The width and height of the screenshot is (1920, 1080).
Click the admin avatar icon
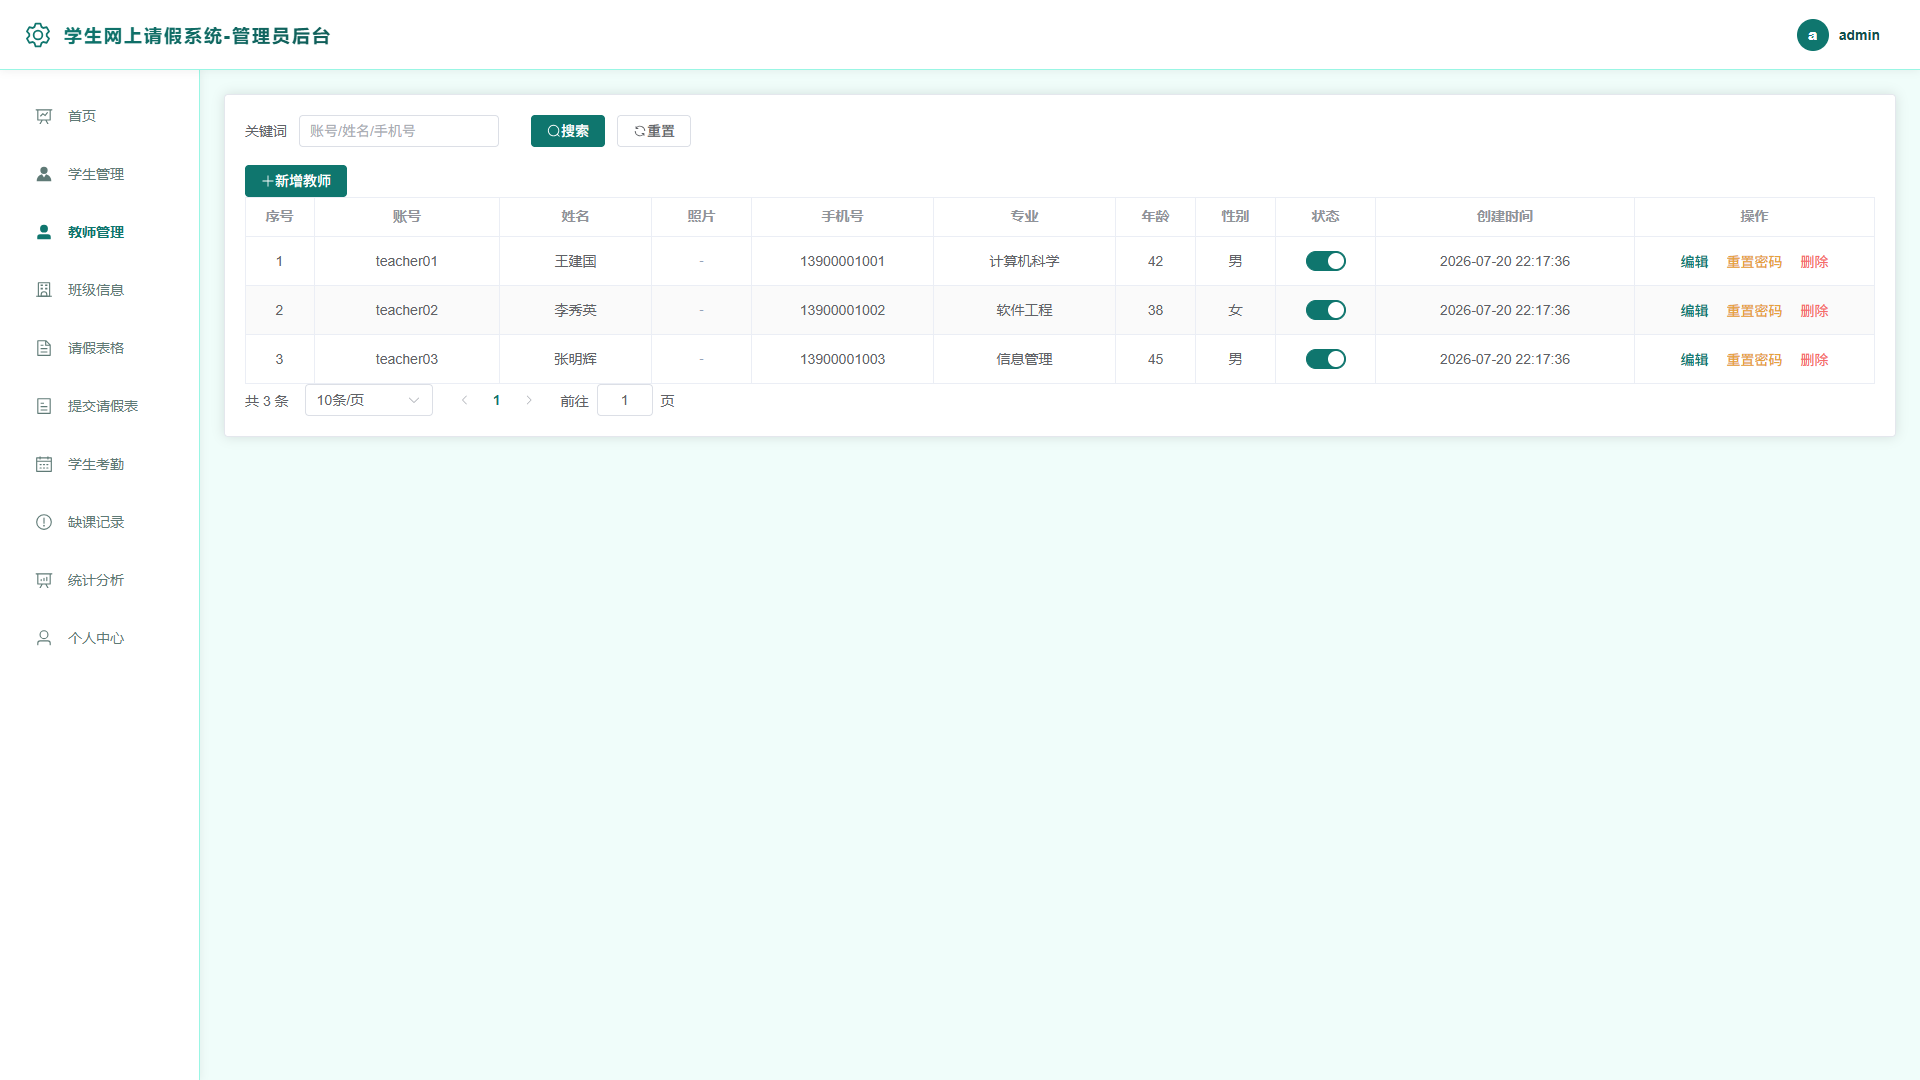1812,35
